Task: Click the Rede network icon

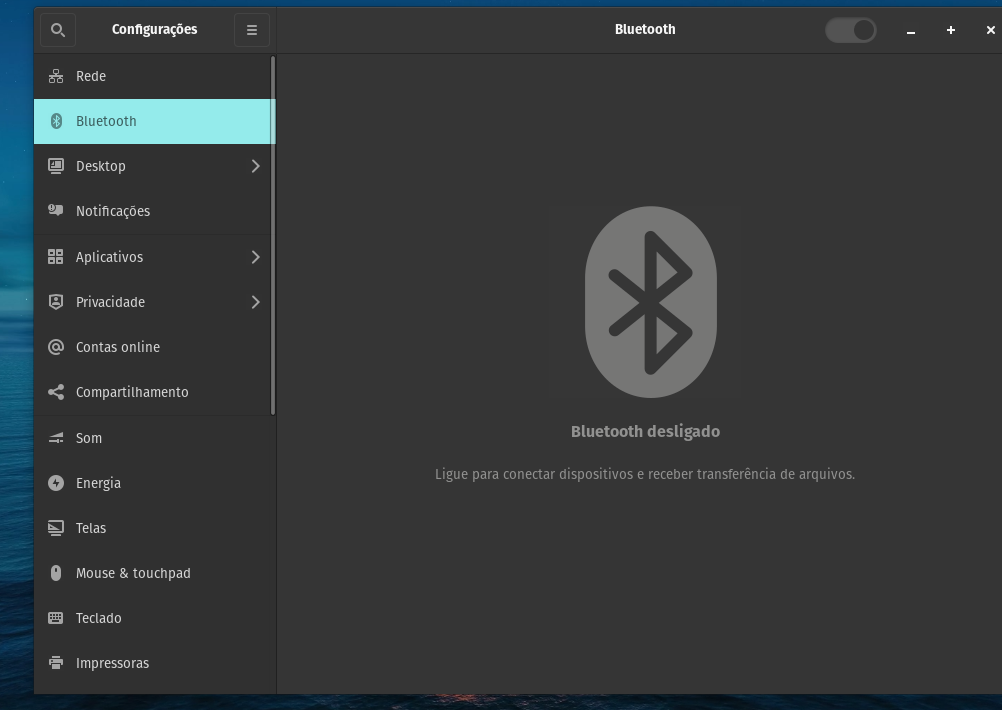Action: [x=56, y=76]
